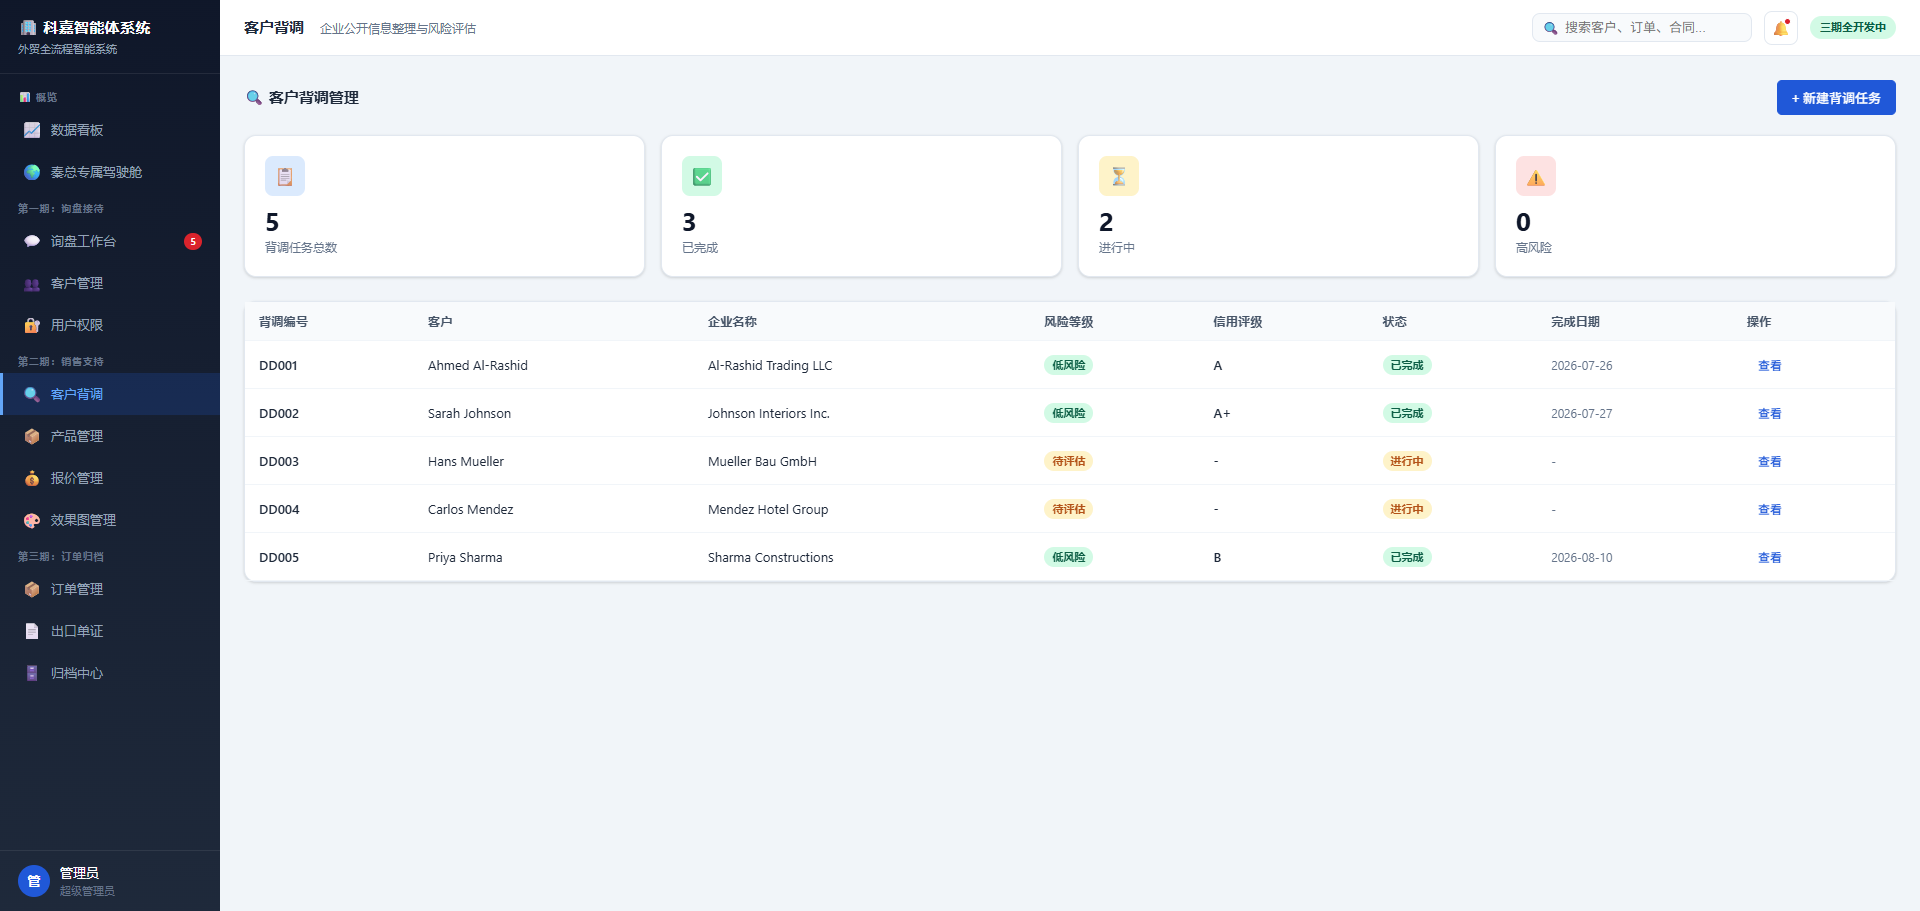1920x911 pixels.
Task: Click the globe icon beside 秦总专属驾驶舱
Action: [x=32, y=172]
